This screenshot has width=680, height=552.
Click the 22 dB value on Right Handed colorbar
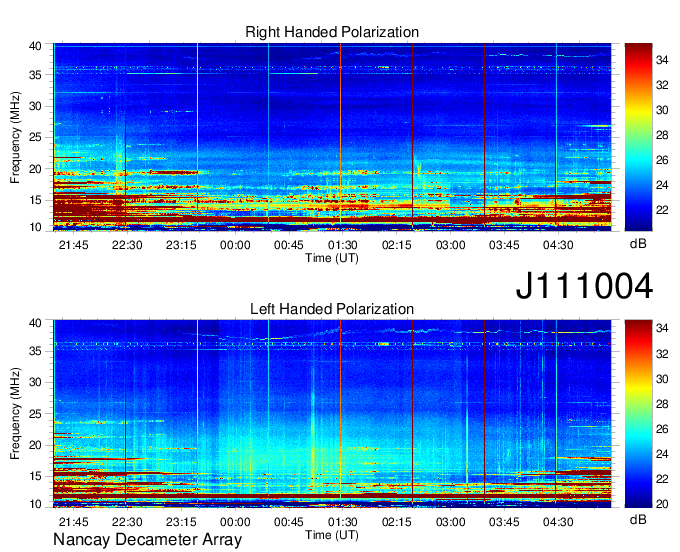coord(662,210)
